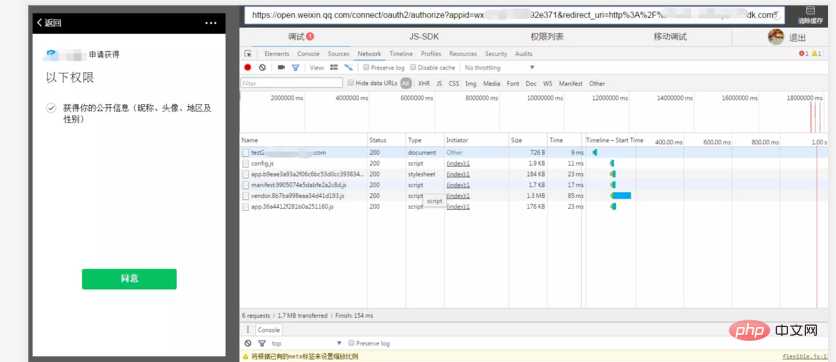The image size is (836, 362).
Task: Sort by the Status column header
Action: 387,140
